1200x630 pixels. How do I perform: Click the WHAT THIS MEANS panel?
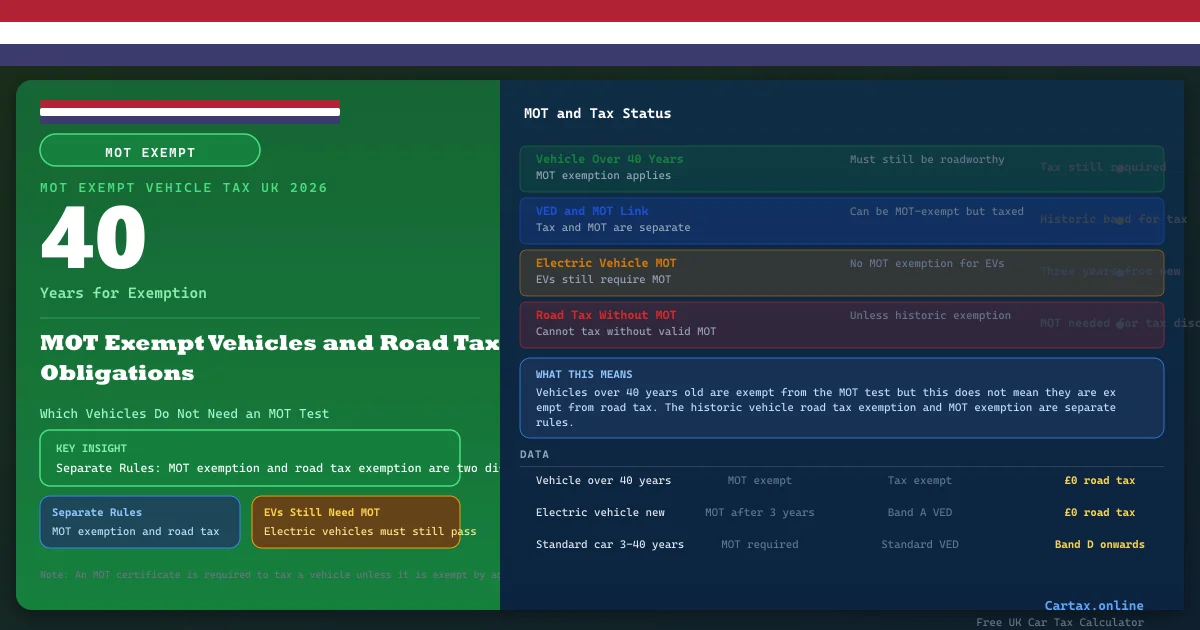[x=841, y=398]
